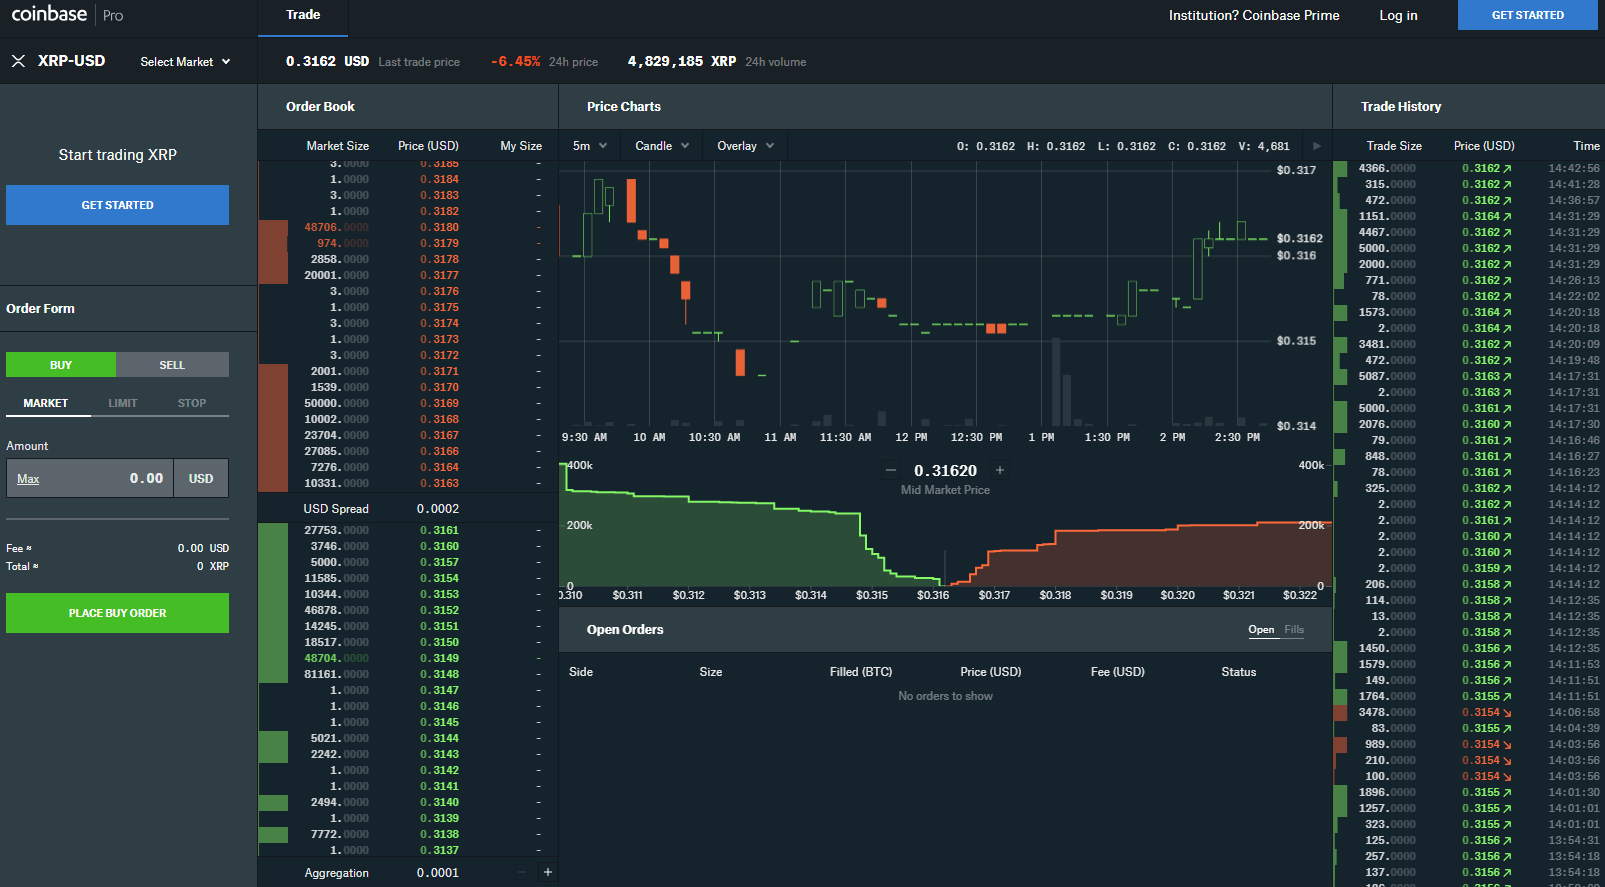The width and height of the screenshot is (1605, 887).
Task: Click the 0.31620 Mid Market Price
Action: coord(945,470)
